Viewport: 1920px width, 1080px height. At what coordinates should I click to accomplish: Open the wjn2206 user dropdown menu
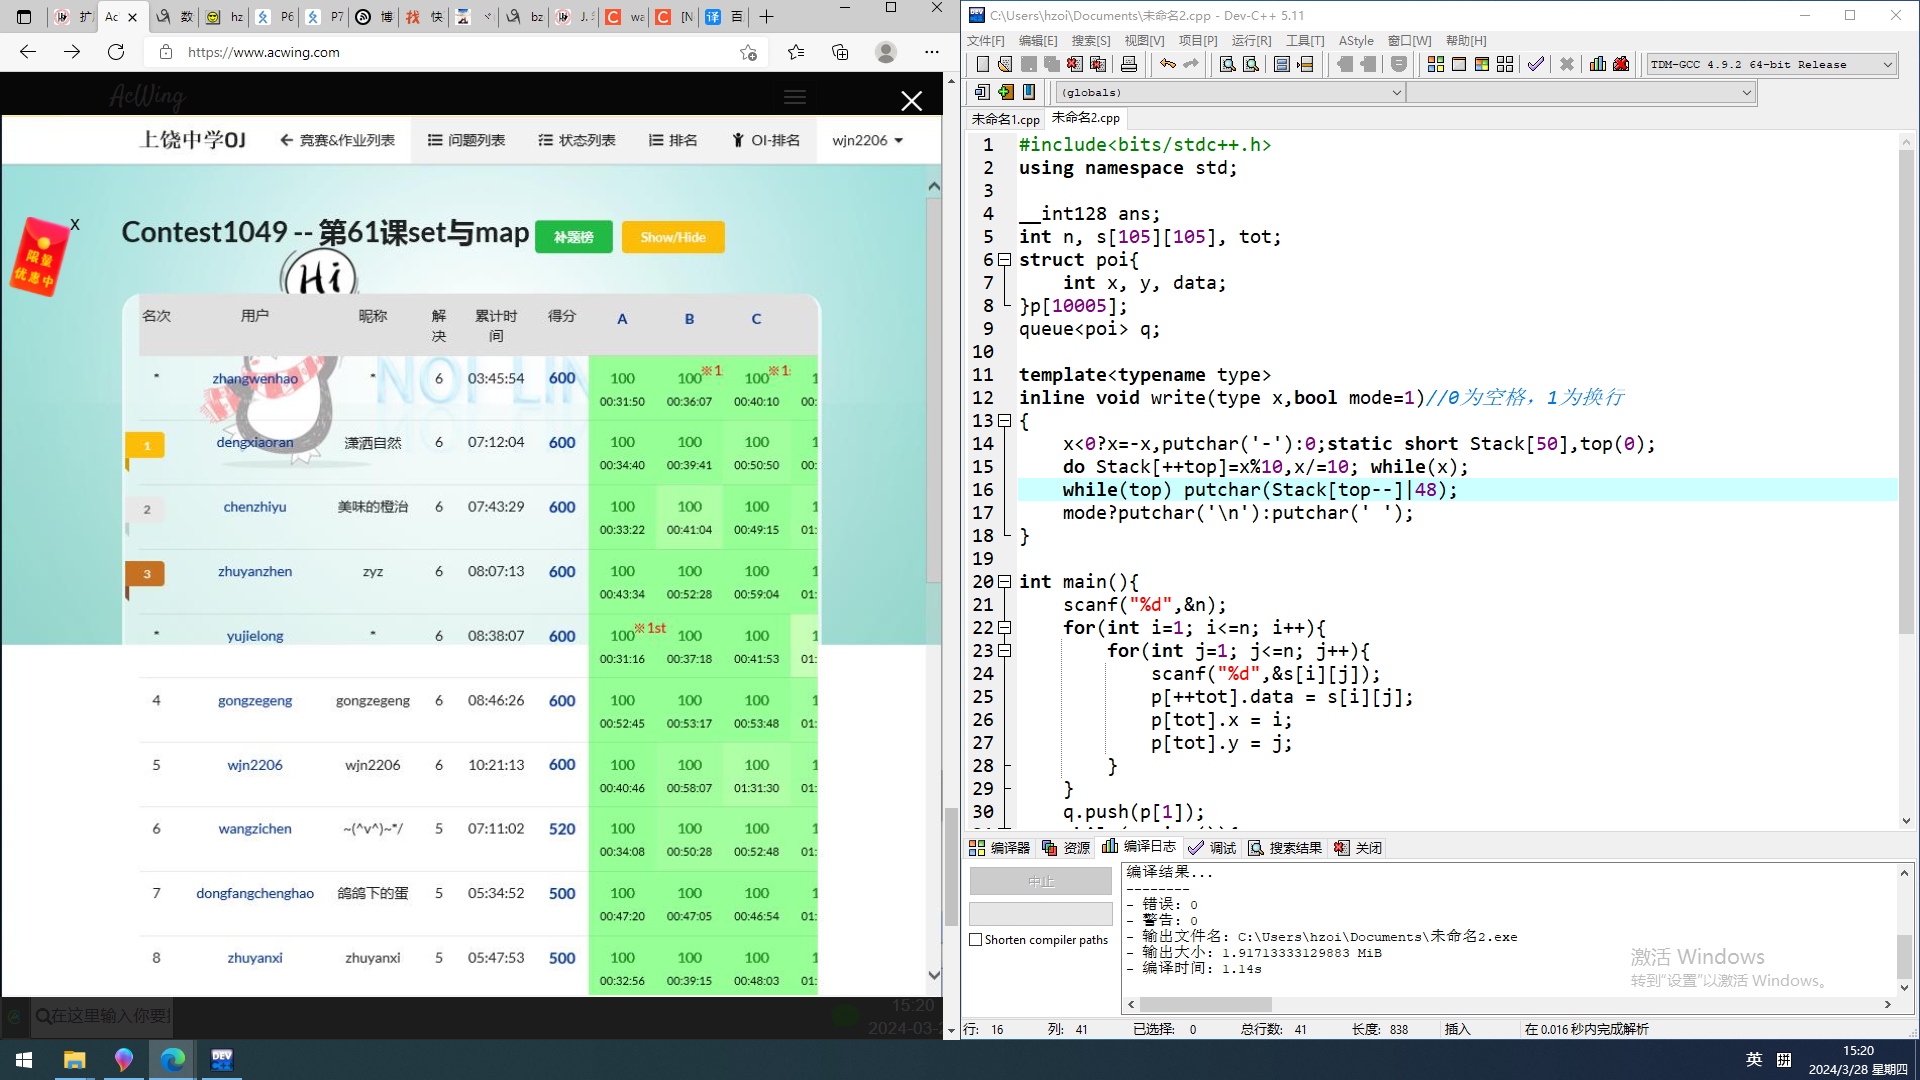pyautogui.click(x=867, y=140)
